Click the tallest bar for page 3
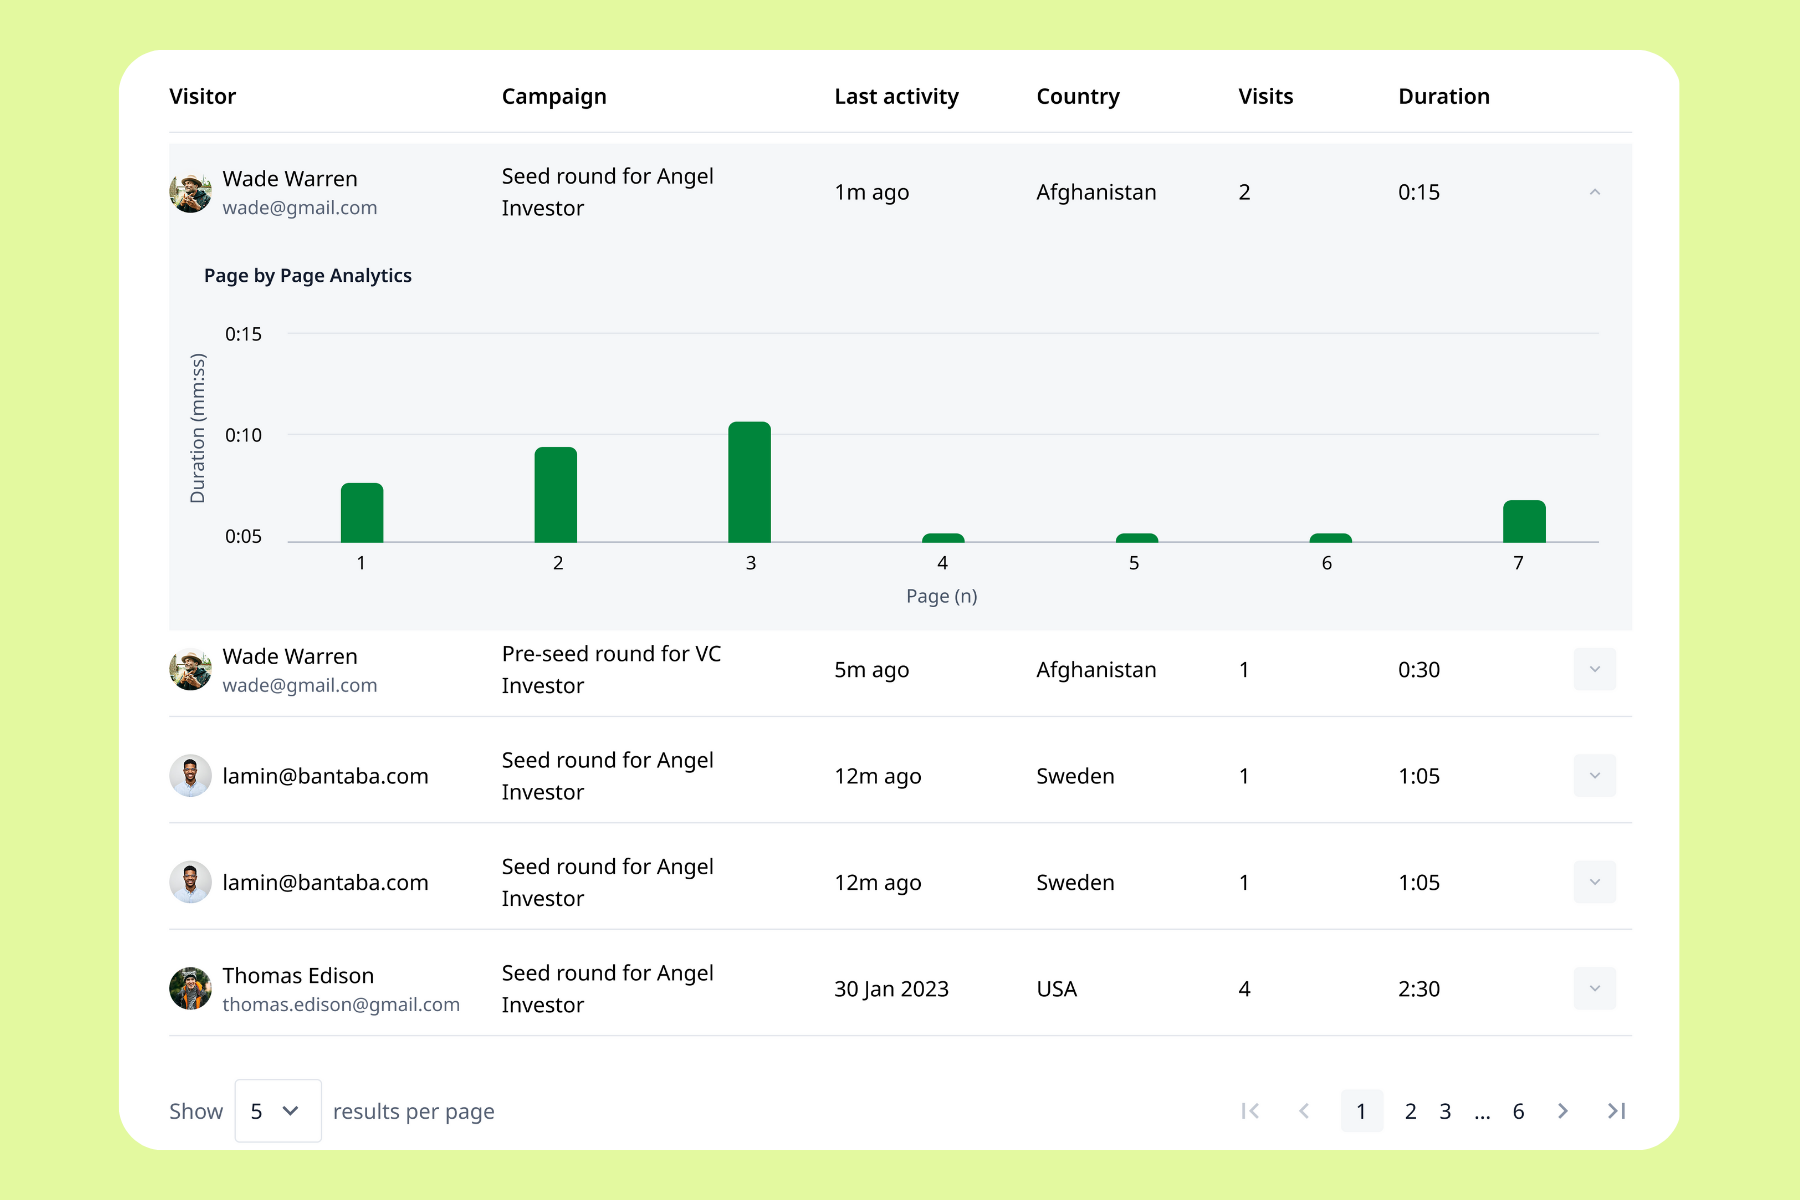This screenshot has height=1200, width=1800. pos(749,483)
